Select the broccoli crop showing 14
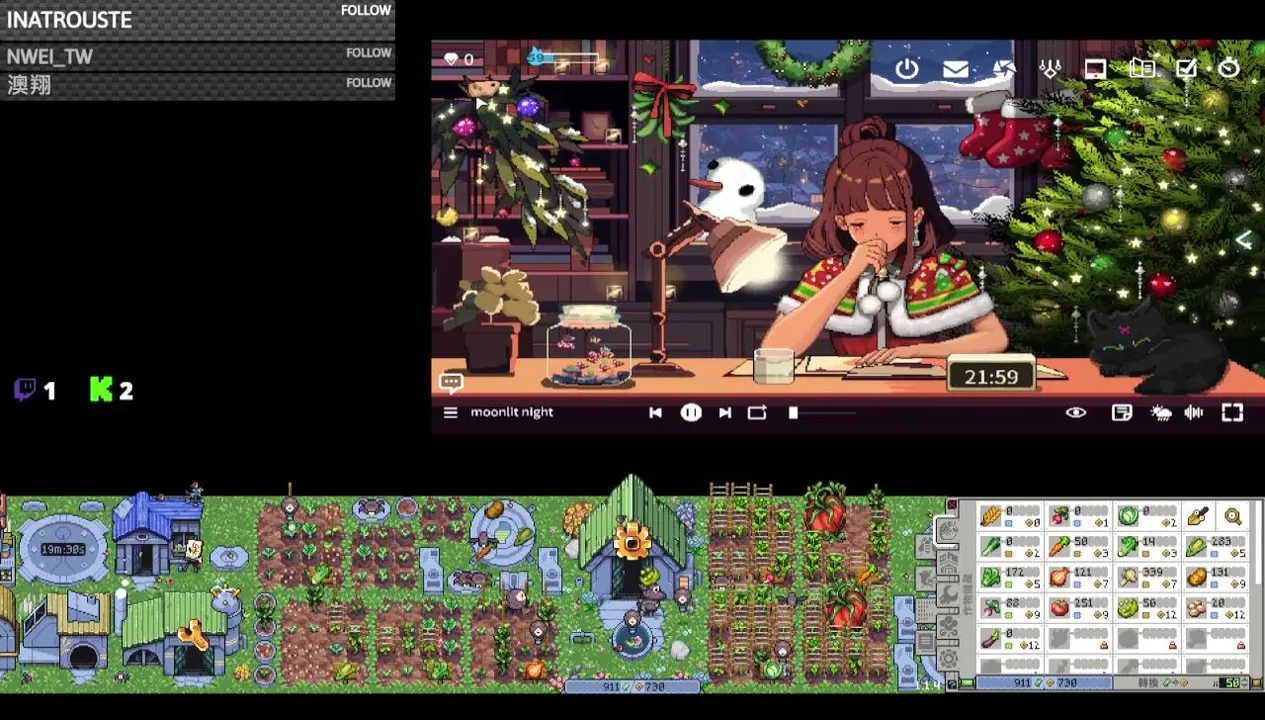The height and width of the screenshot is (720, 1265). coord(1147,547)
